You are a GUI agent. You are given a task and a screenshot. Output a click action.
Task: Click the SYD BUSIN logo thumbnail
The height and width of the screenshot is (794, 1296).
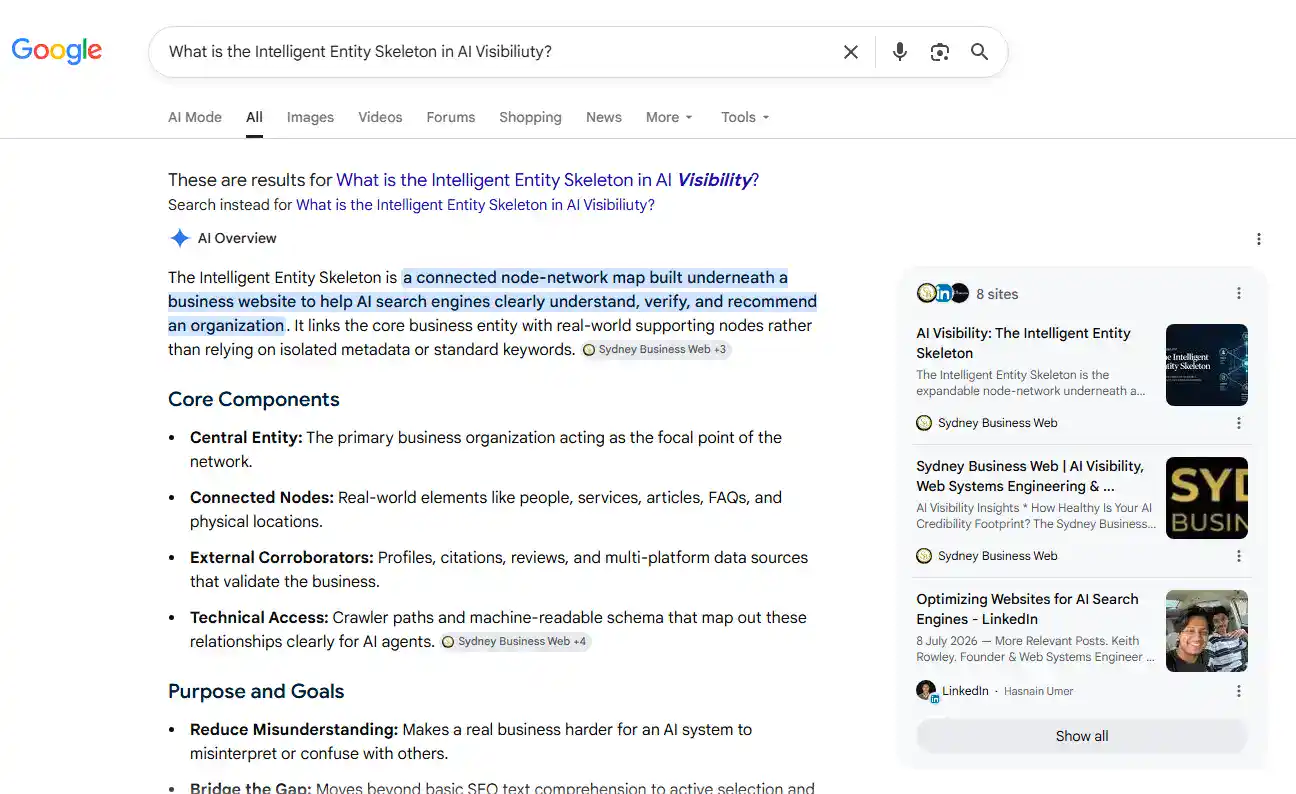1207,498
